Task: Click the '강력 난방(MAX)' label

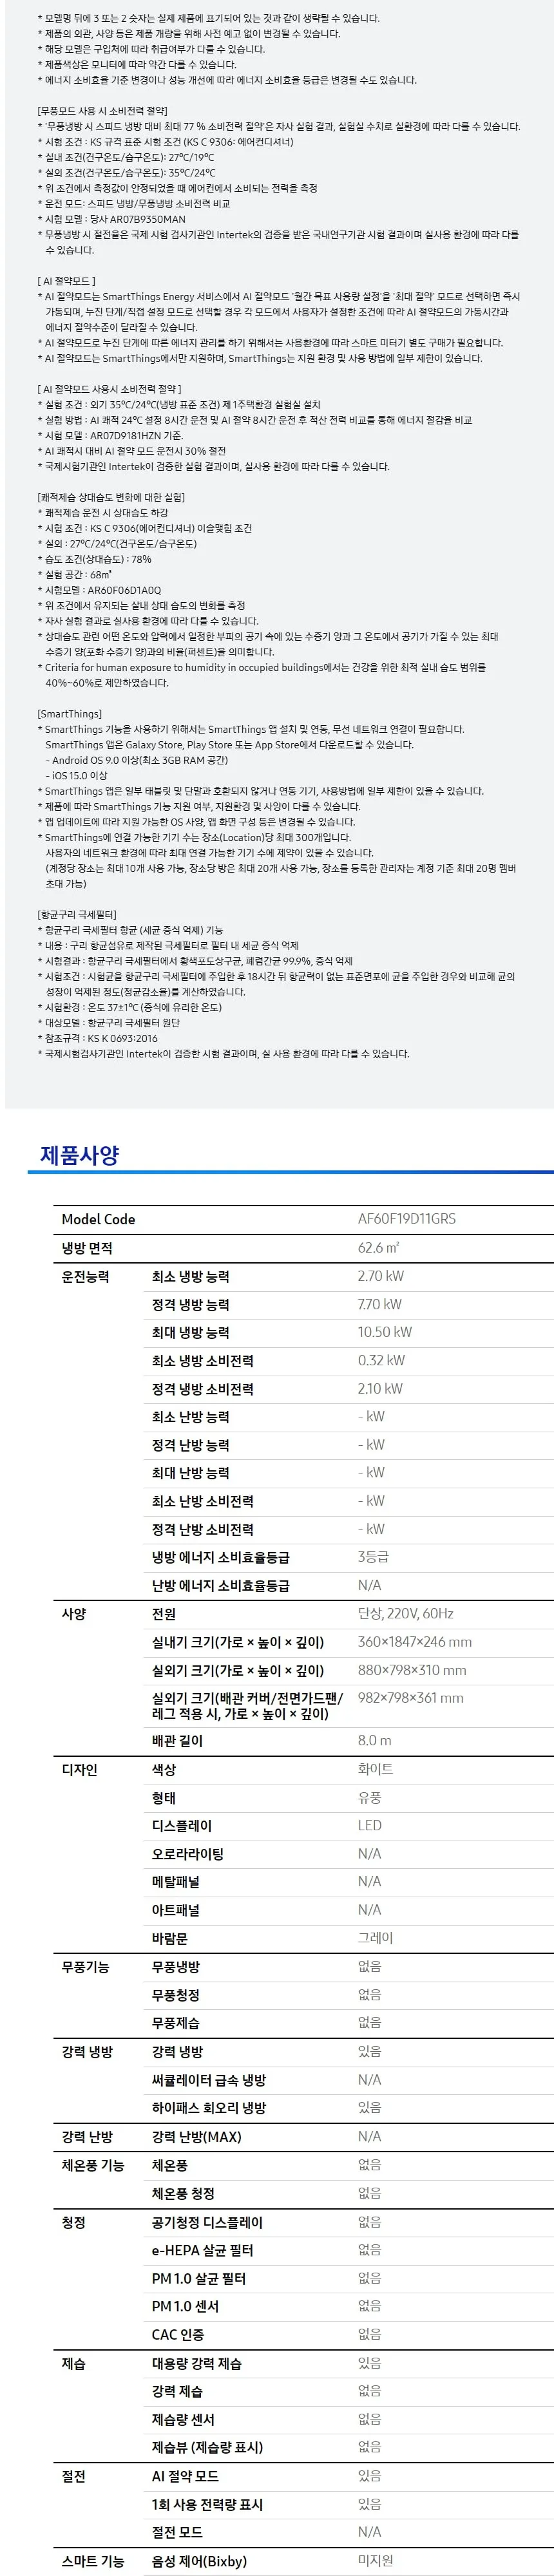Action: (x=197, y=2137)
